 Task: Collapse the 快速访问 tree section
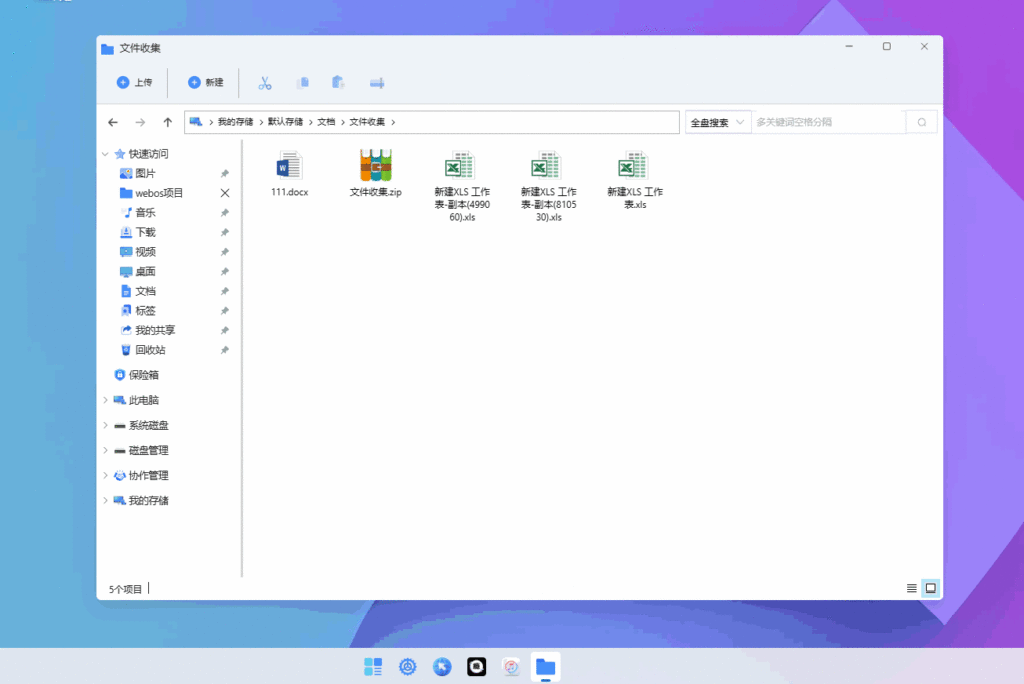(x=105, y=154)
